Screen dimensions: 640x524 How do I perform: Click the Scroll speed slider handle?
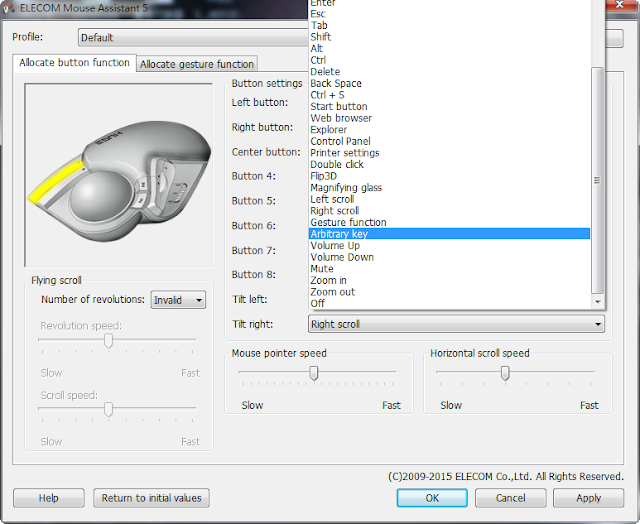coord(108,409)
